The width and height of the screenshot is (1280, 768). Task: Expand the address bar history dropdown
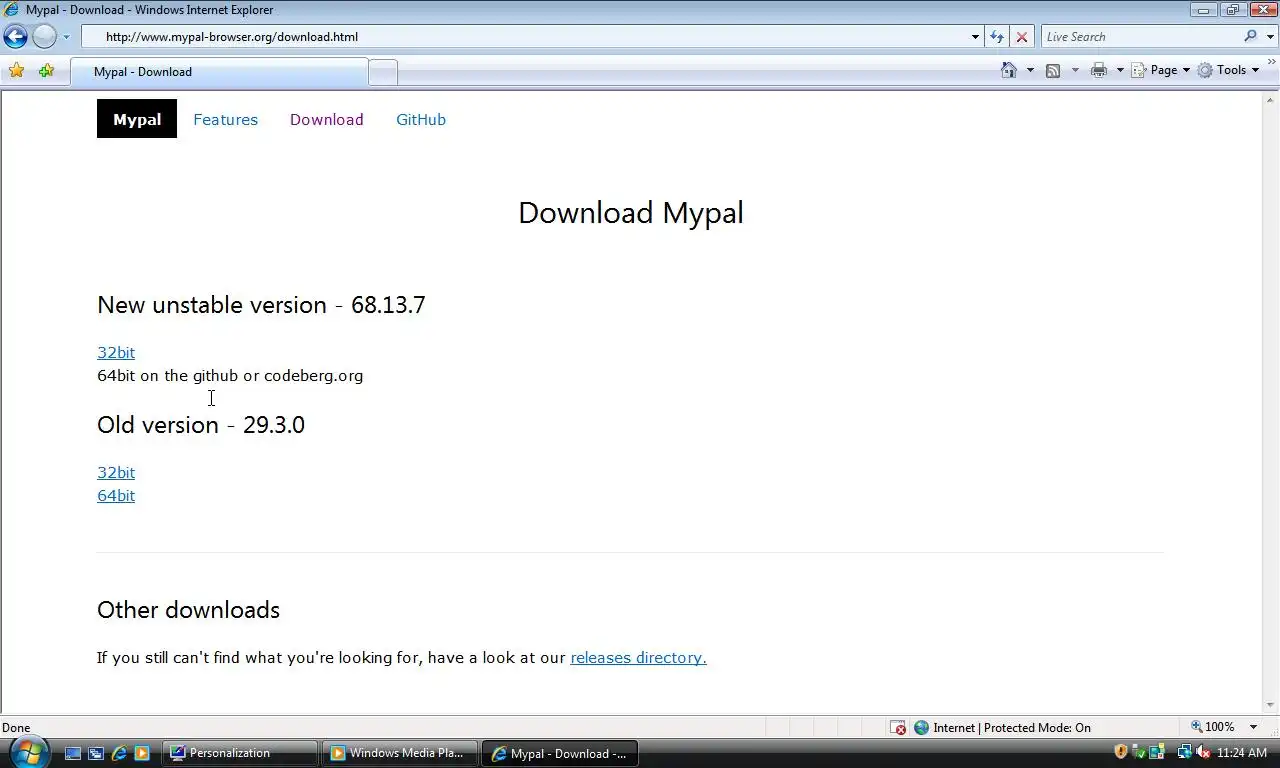coord(975,37)
